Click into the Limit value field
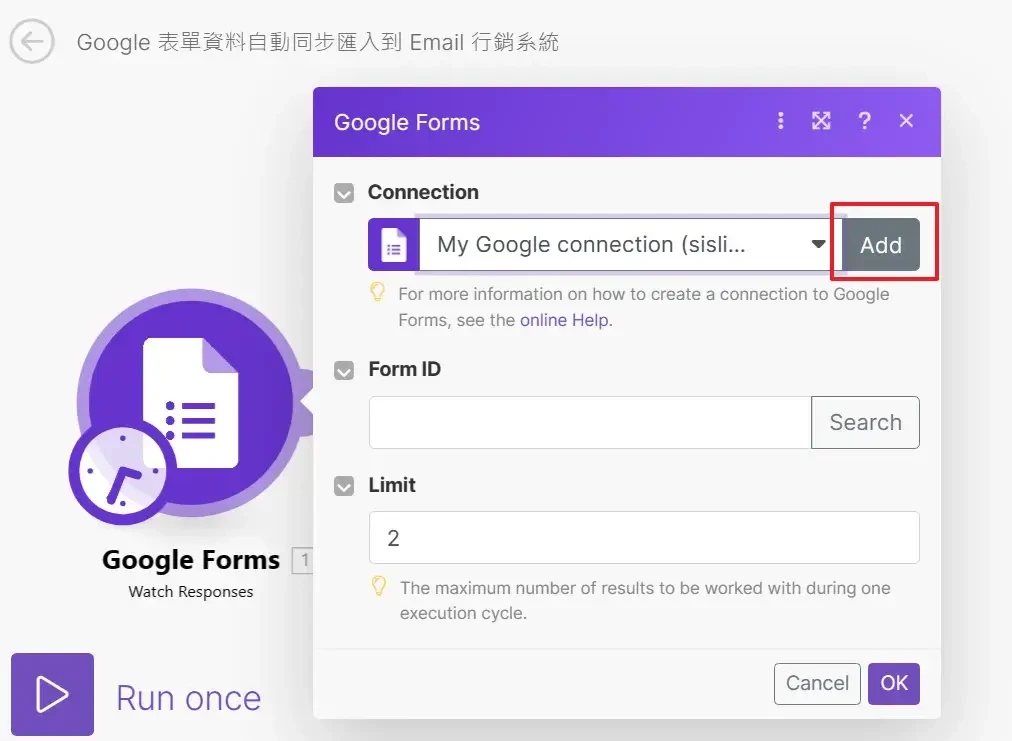This screenshot has height=741, width=1012. 644,538
